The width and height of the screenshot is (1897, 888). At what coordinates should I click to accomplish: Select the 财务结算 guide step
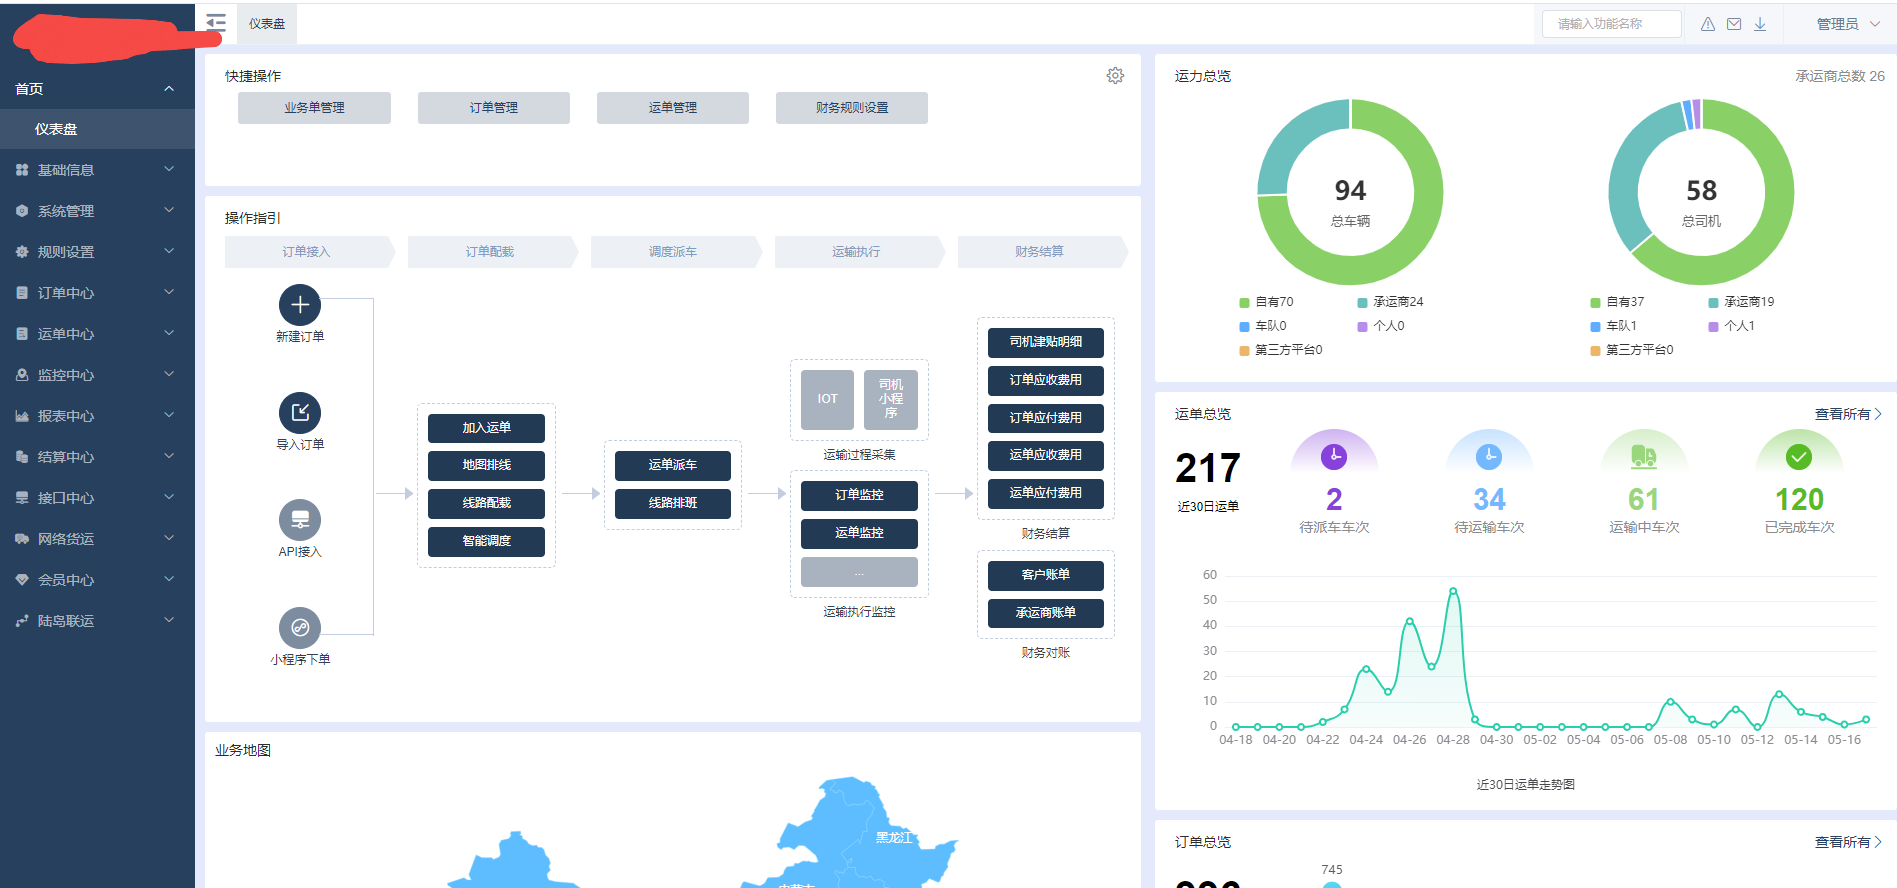[1041, 252]
